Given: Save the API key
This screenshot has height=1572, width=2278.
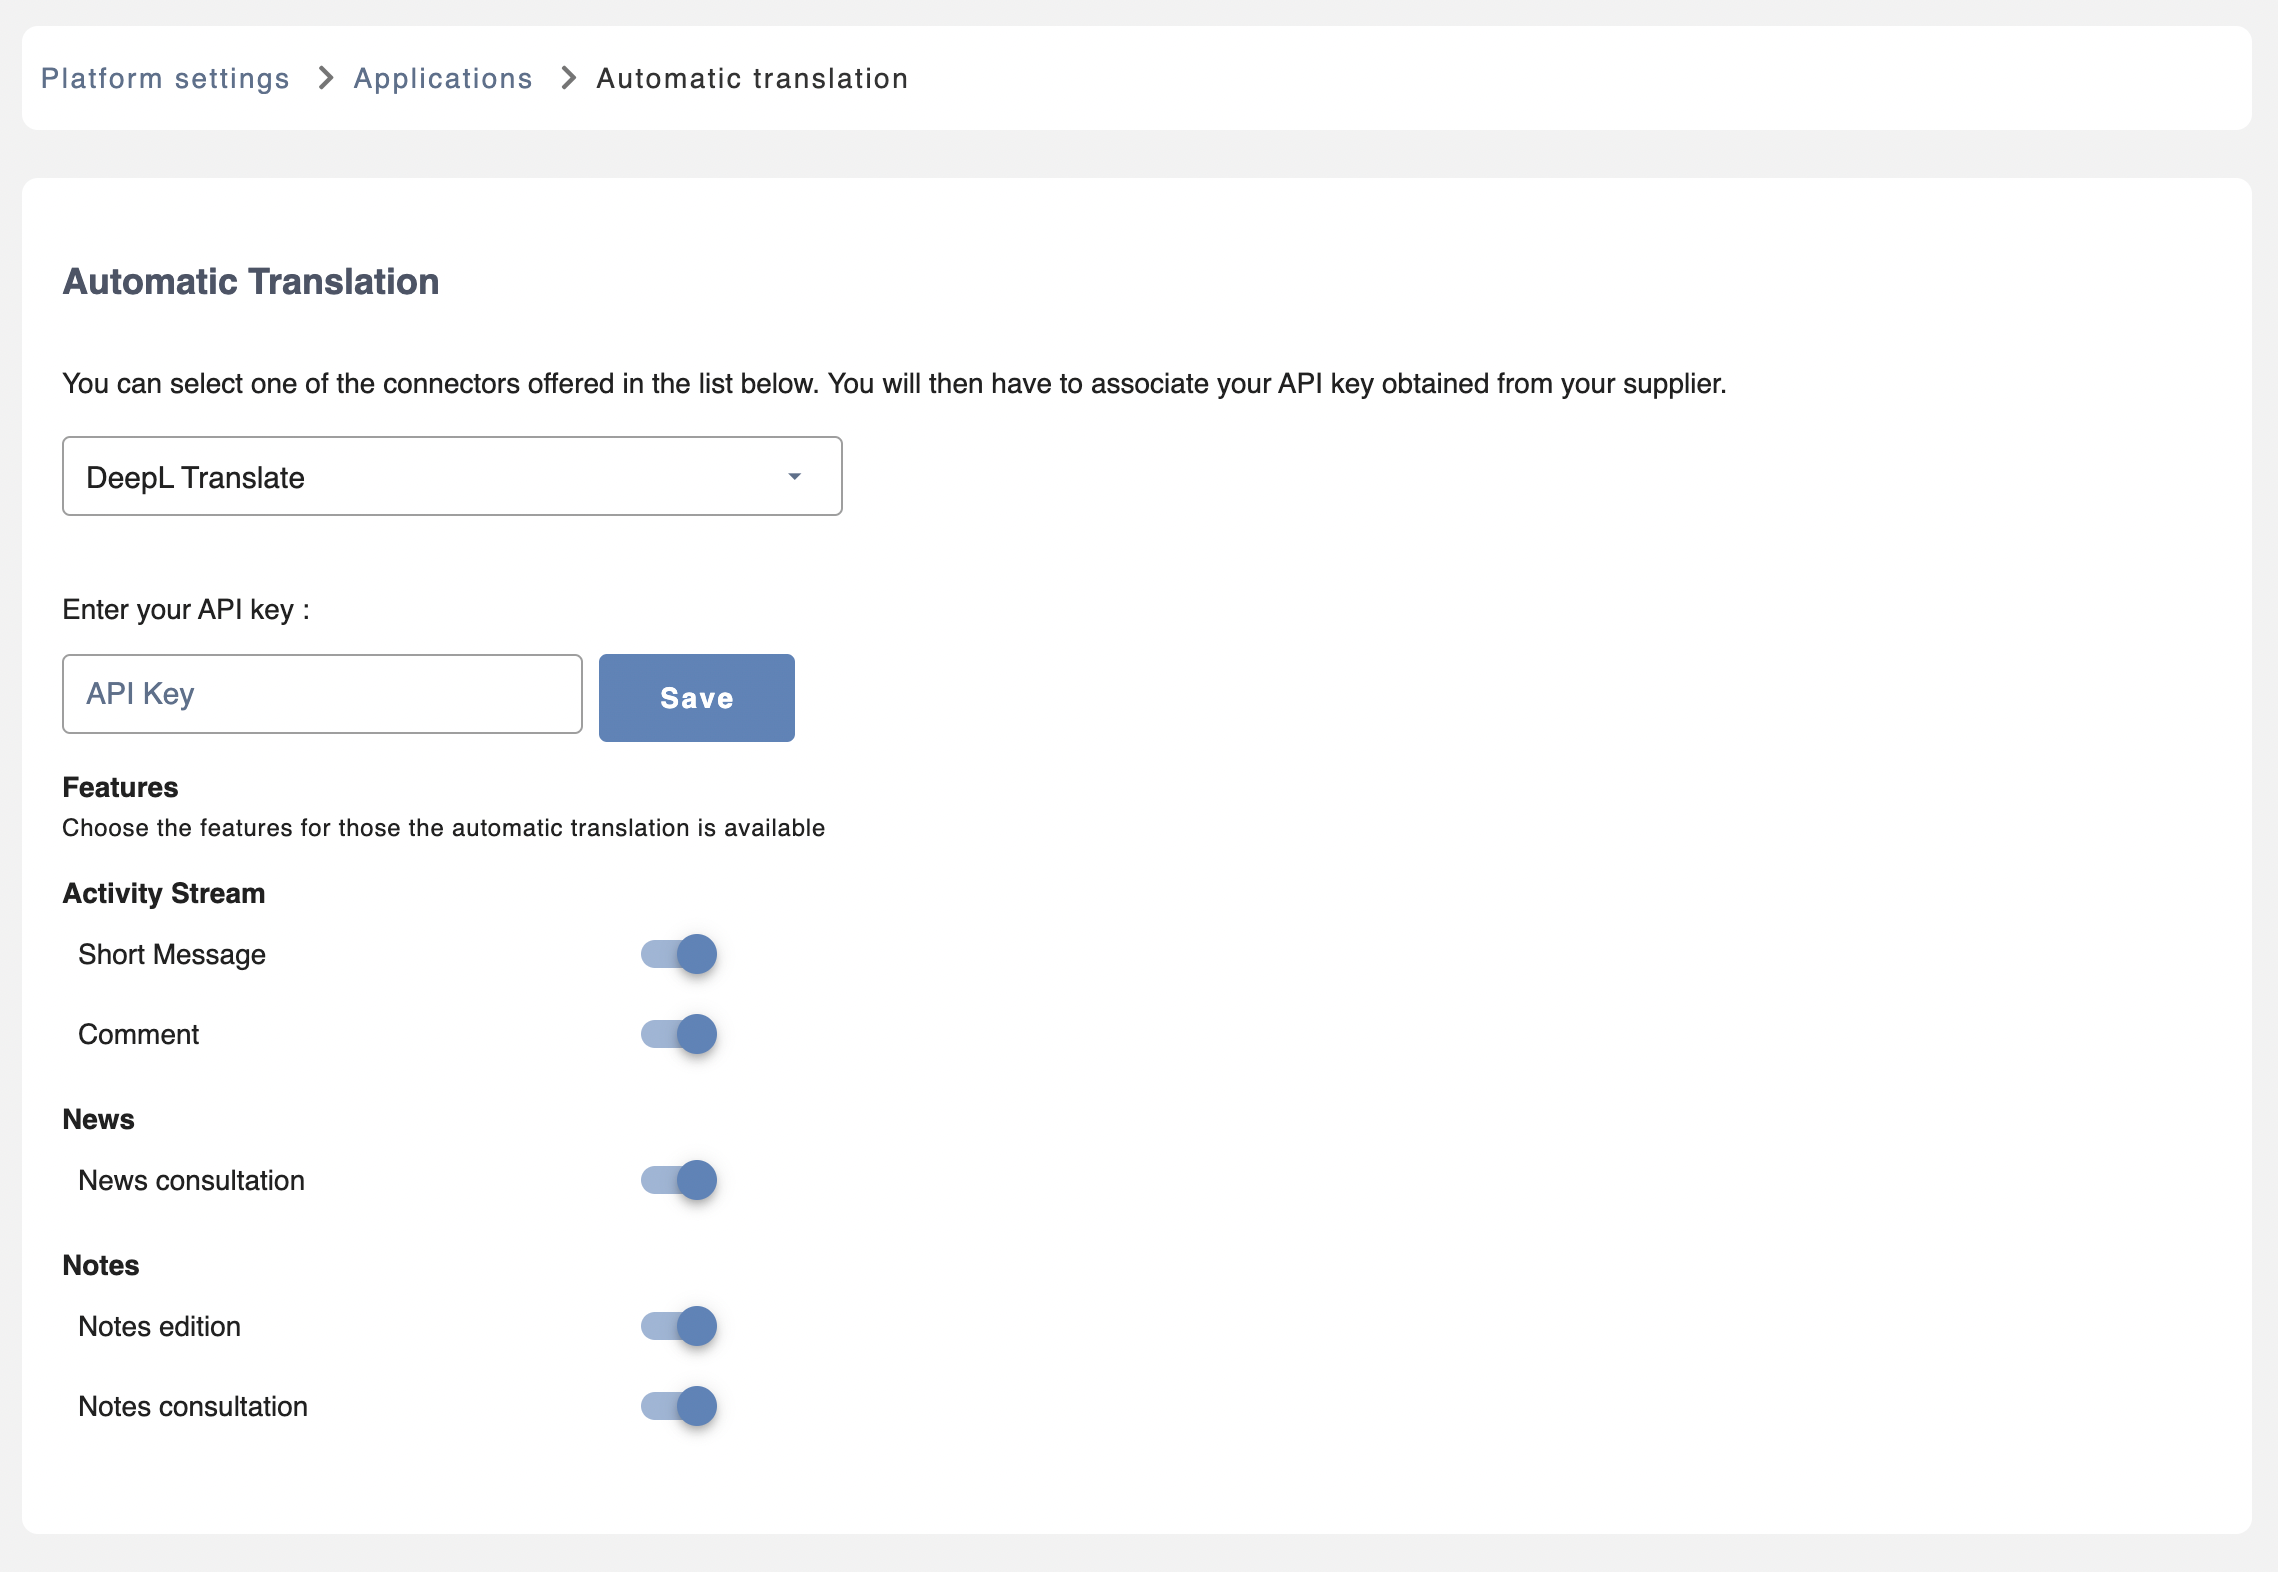Looking at the screenshot, I should (696, 698).
